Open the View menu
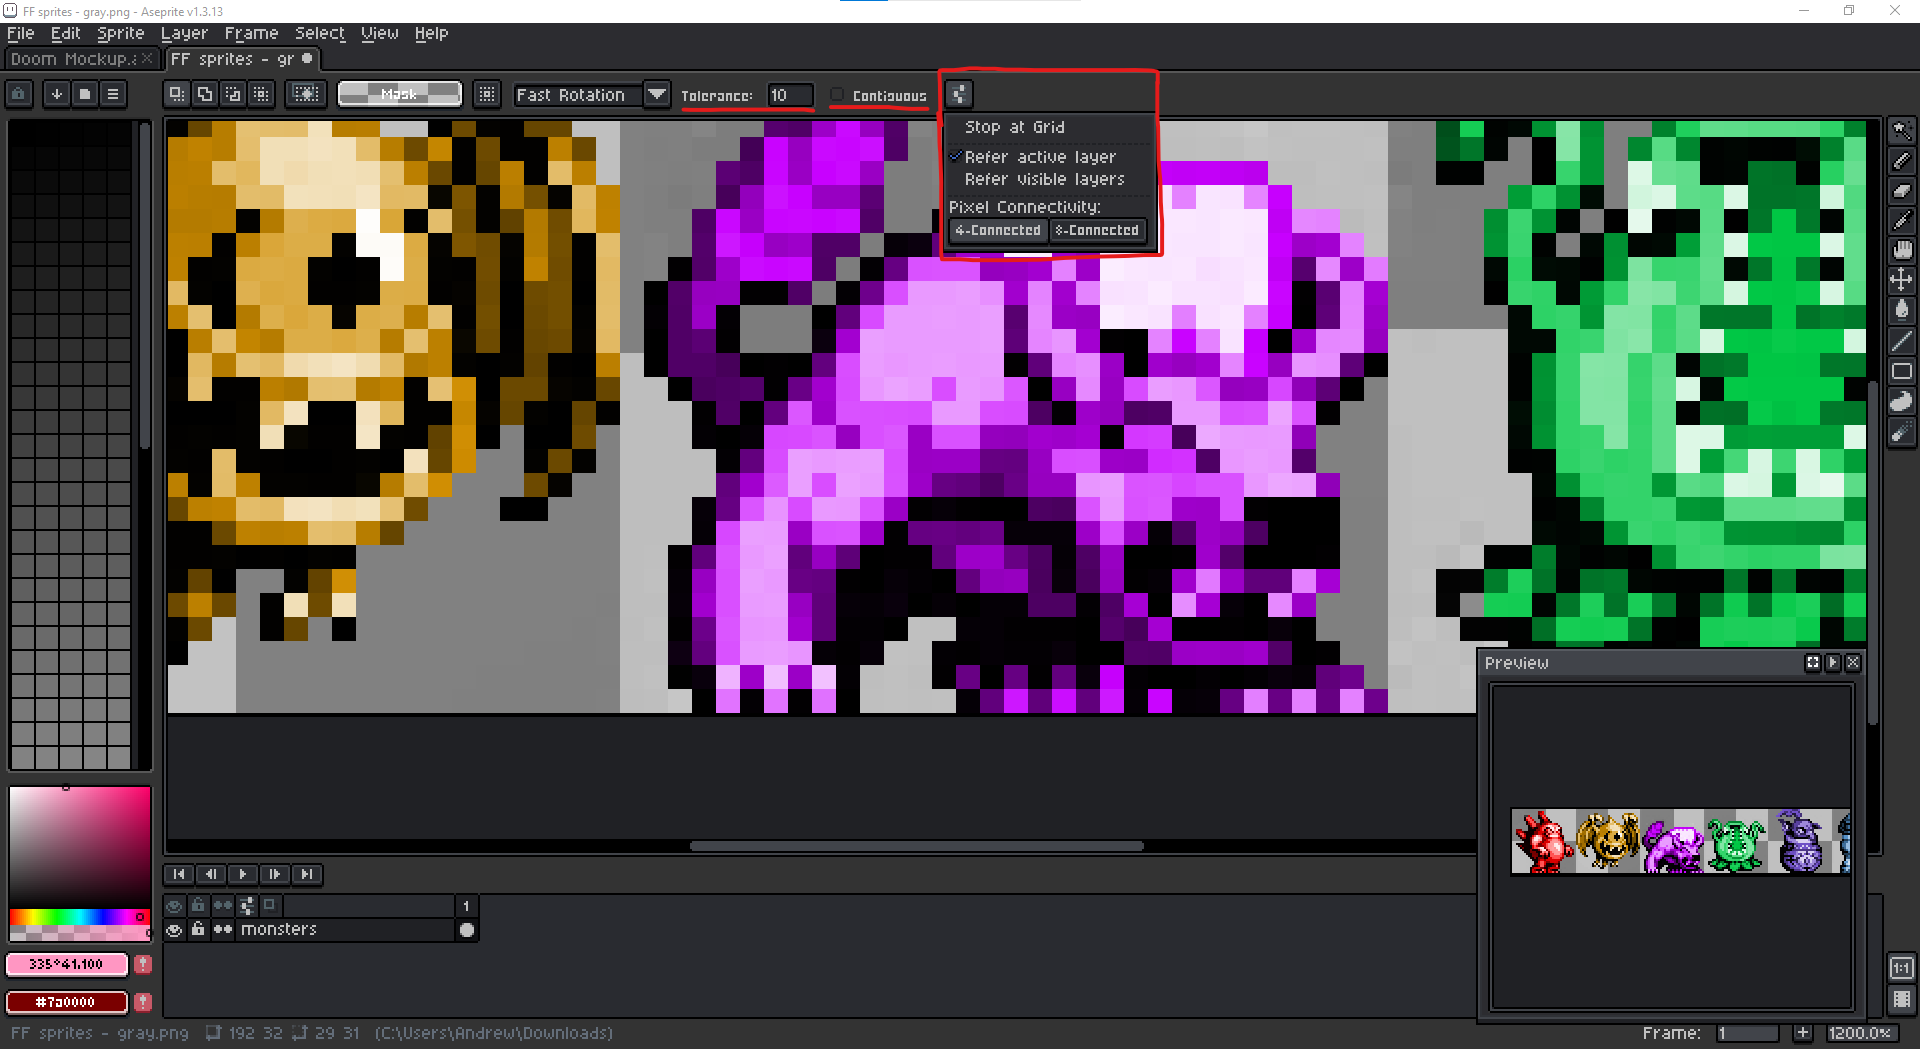Image resolution: width=1920 pixels, height=1049 pixels. pos(379,33)
